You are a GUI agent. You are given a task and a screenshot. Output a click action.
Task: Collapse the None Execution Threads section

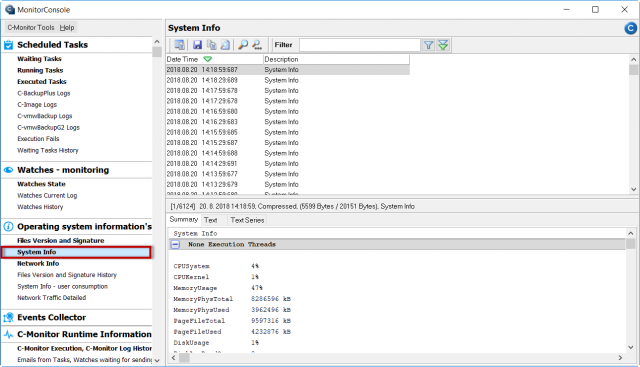[x=175, y=245]
